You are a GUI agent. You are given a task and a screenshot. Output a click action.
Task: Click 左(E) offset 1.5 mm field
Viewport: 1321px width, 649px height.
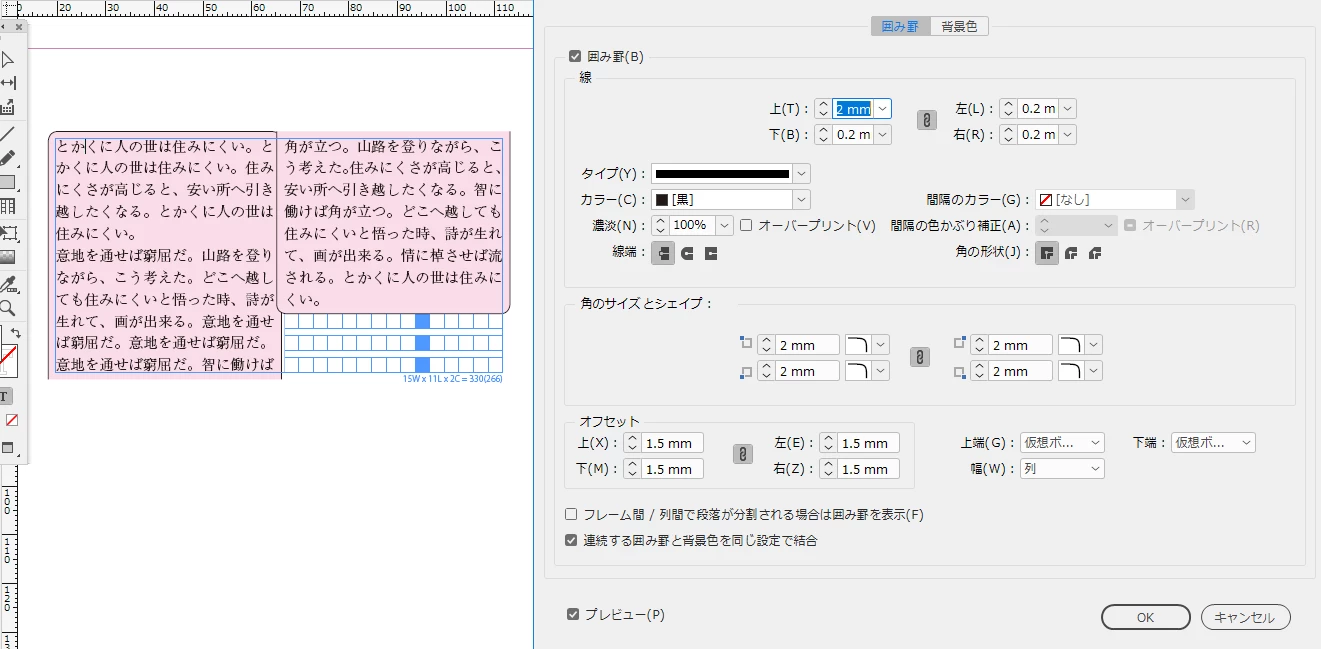point(868,443)
